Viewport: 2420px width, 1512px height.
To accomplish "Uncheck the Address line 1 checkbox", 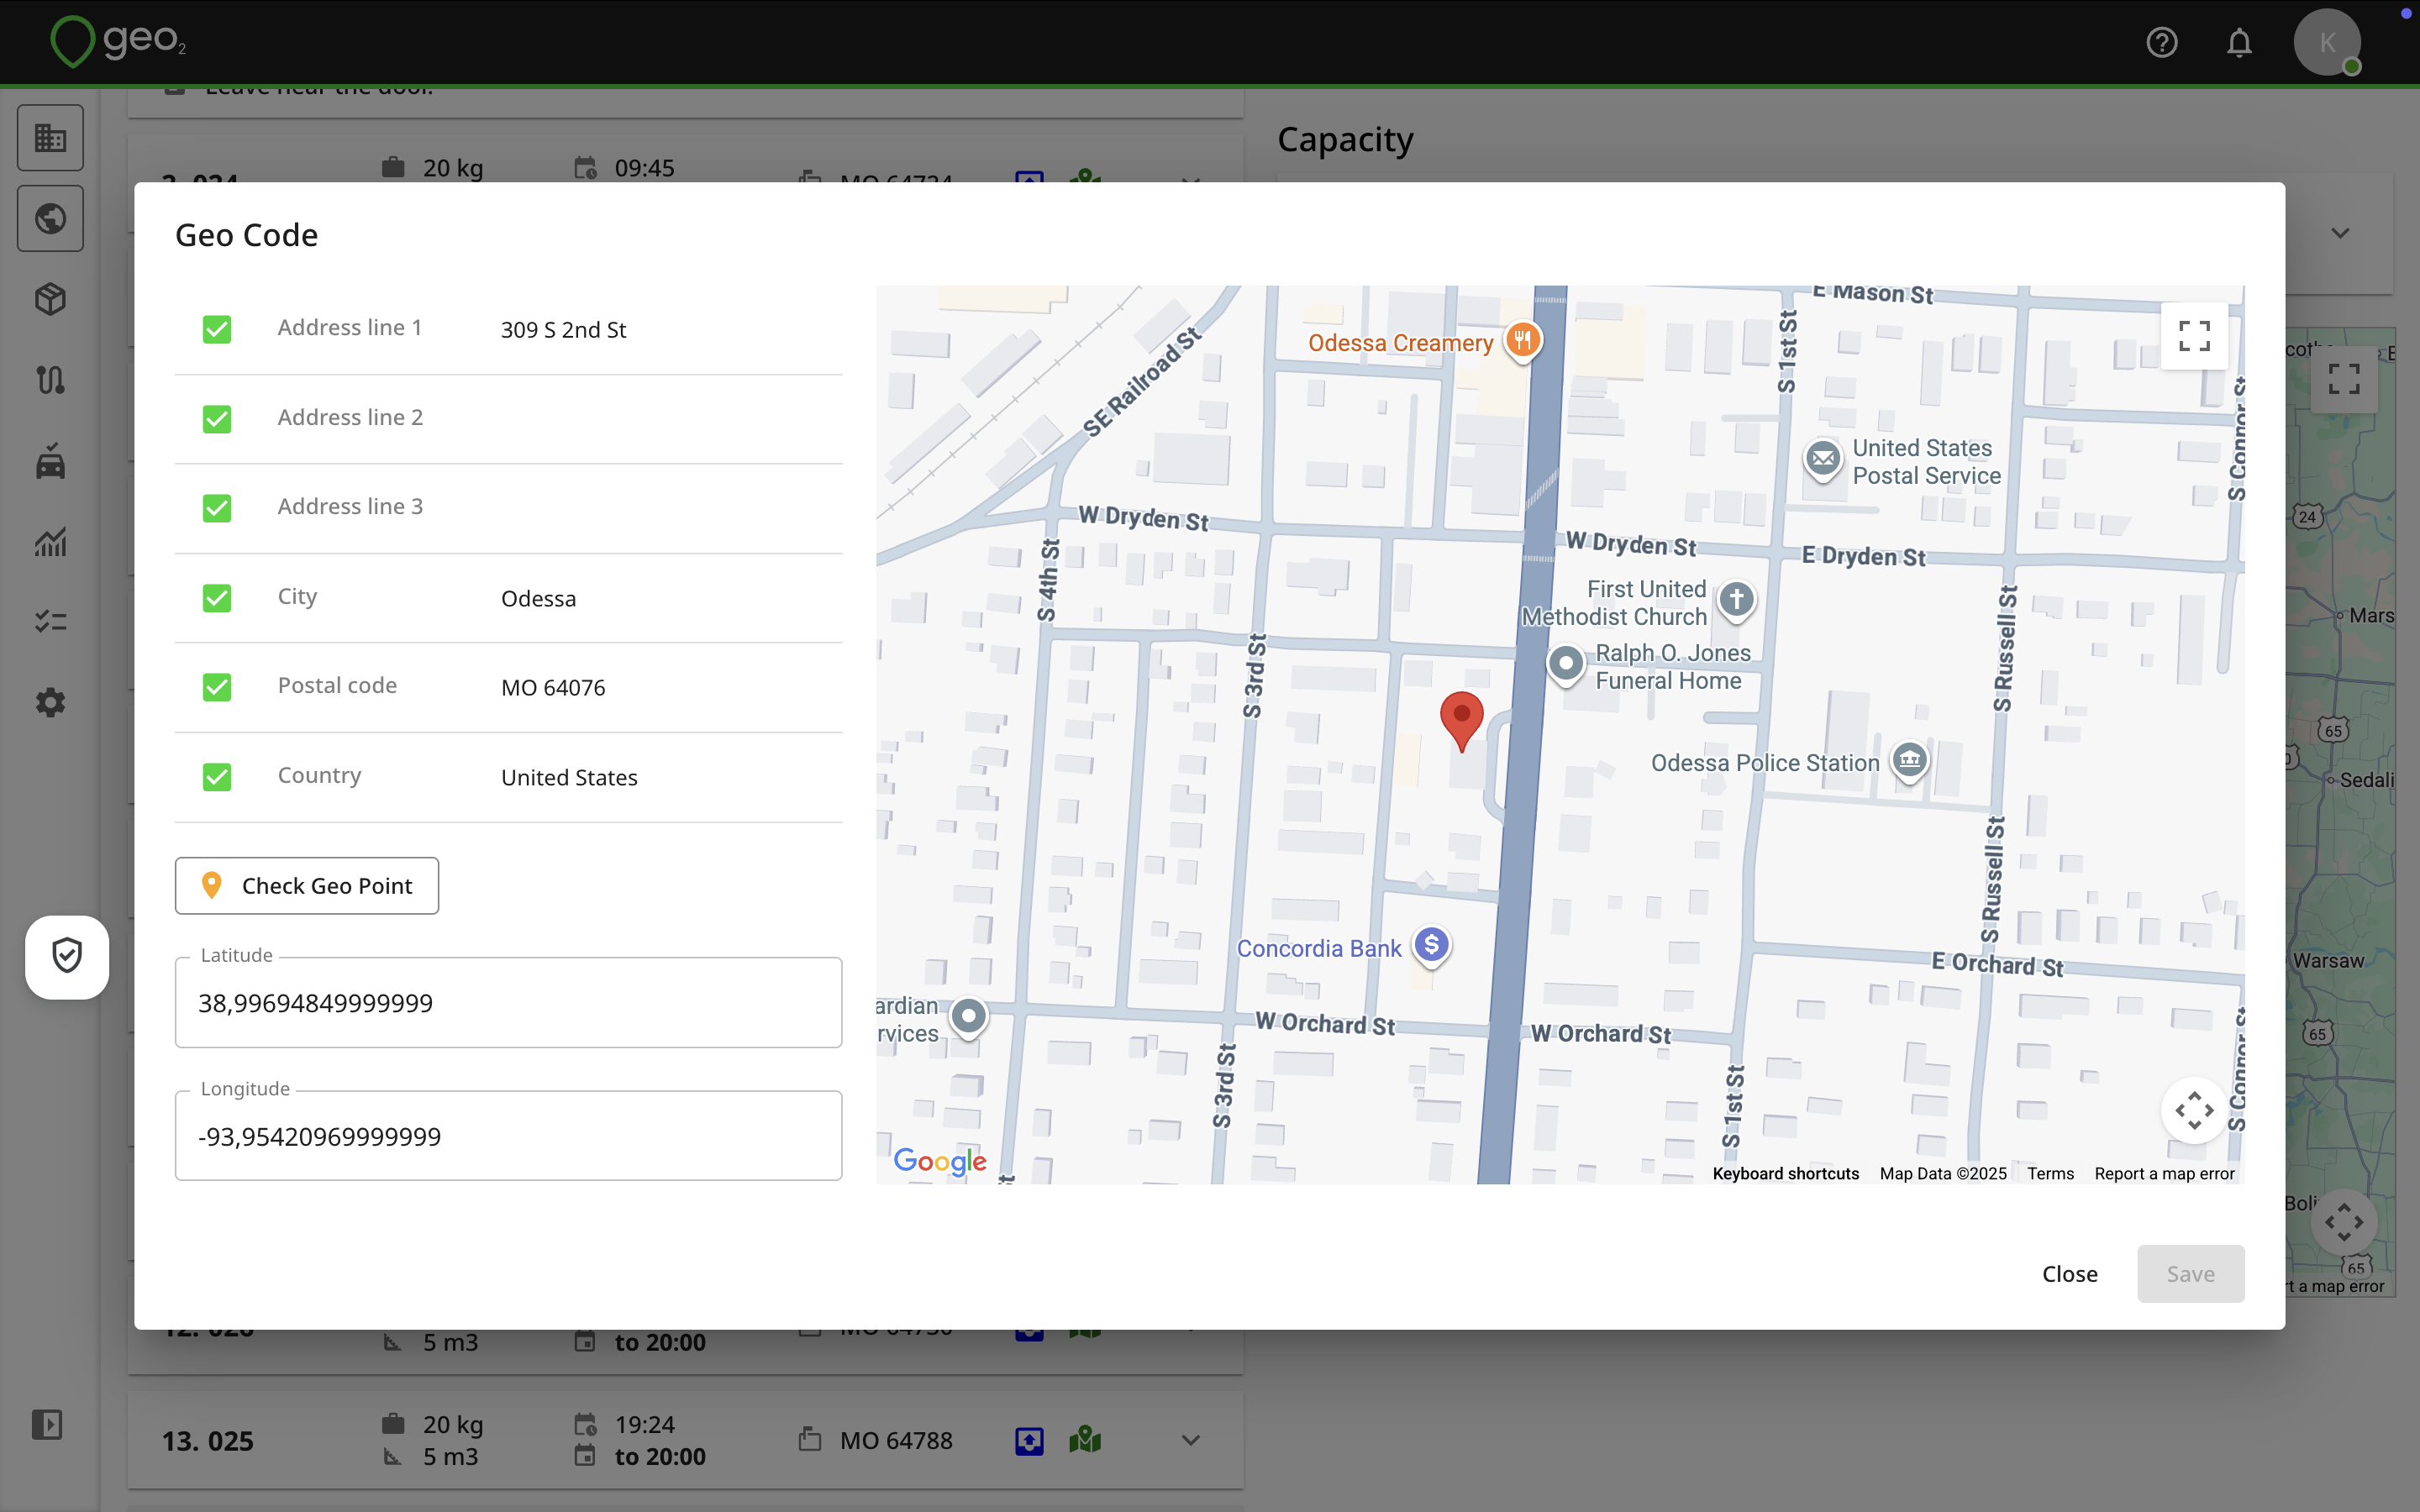I will click(217, 329).
